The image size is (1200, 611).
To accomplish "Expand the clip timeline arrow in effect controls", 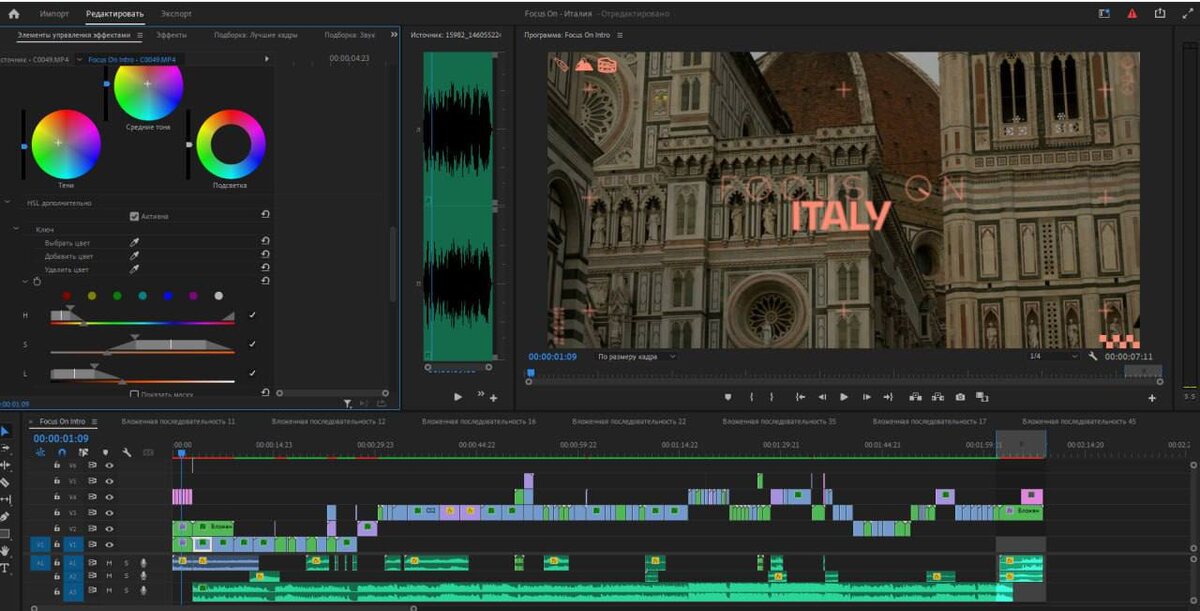I will click(x=266, y=59).
